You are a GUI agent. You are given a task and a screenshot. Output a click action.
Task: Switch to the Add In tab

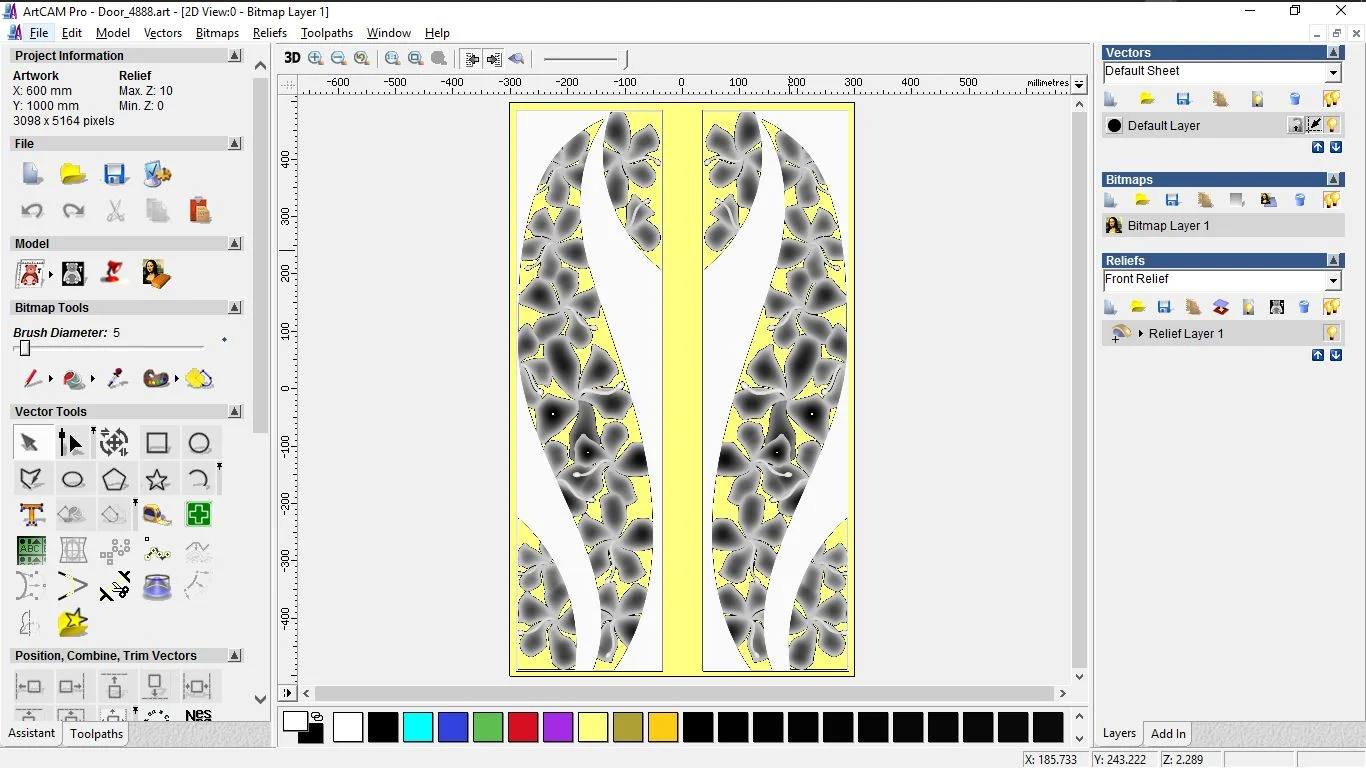1167,734
